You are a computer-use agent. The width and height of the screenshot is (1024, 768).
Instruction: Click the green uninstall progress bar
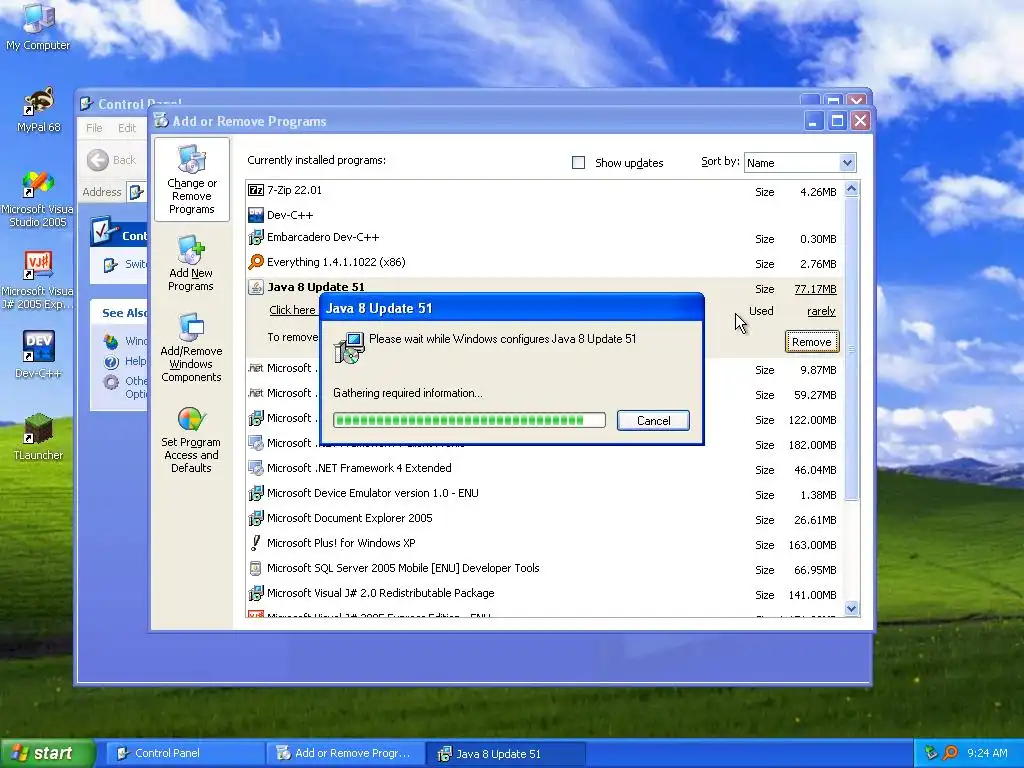point(469,420)
